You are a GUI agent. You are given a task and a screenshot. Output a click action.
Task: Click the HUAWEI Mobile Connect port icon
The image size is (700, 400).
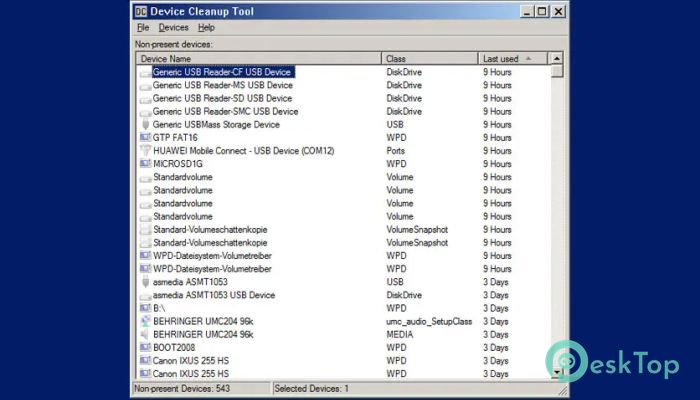pyautogui.click(x=146, y=151)
